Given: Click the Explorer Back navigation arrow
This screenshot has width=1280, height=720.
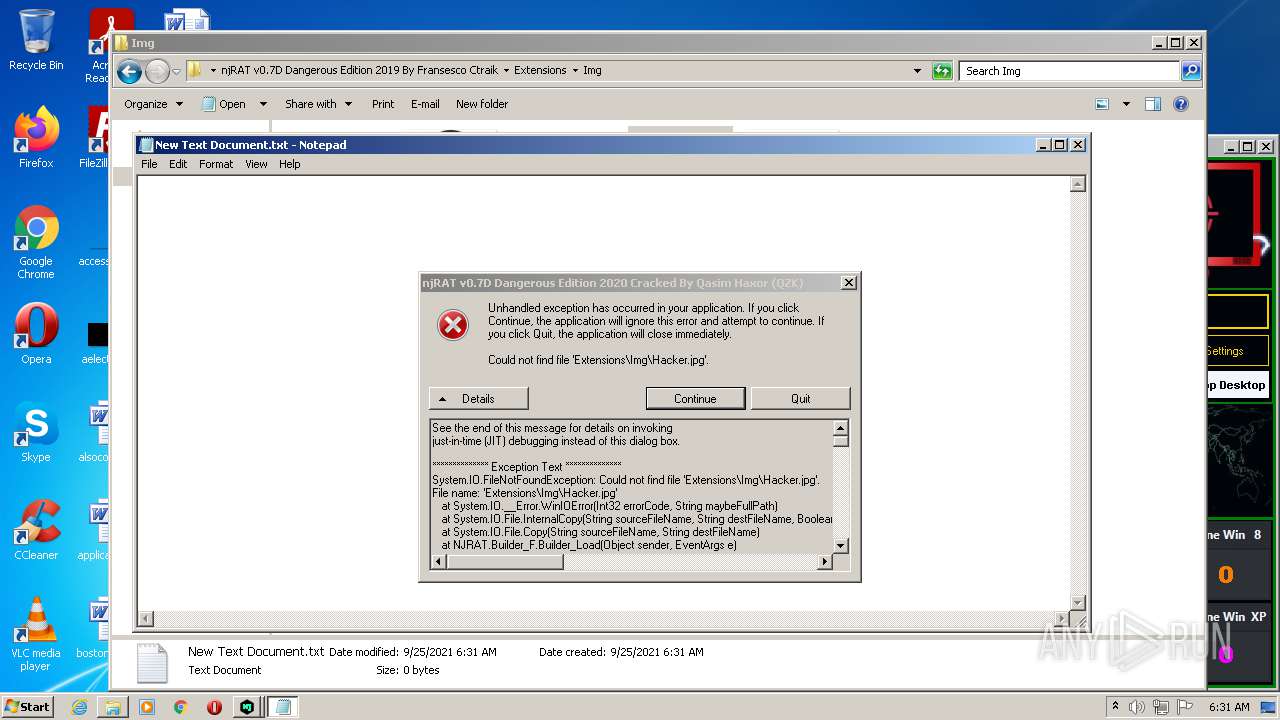Looking at the screenshot, I should click(129, 71).
